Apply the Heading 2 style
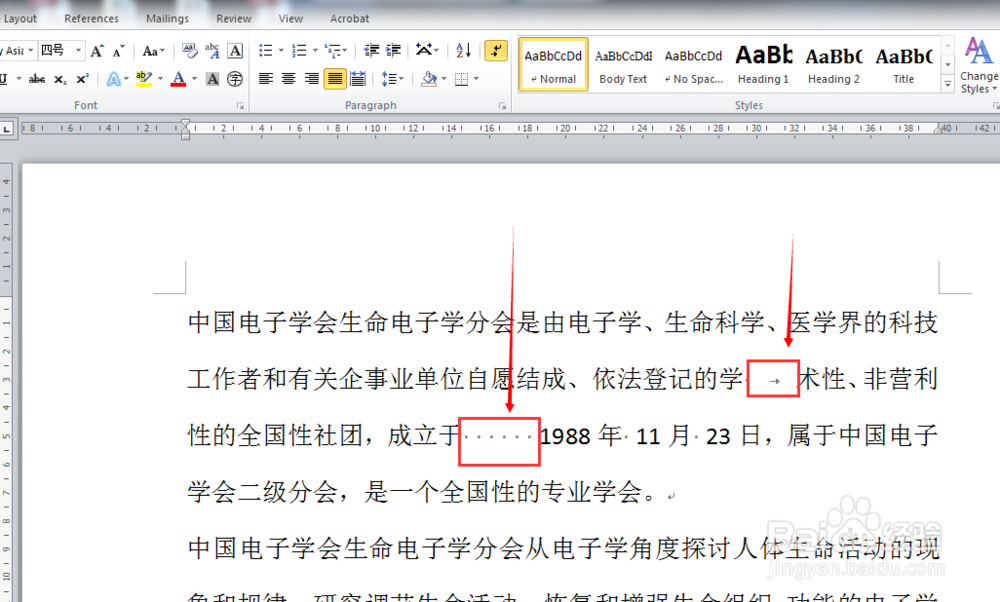1000x602 pixels. (834, 64)
